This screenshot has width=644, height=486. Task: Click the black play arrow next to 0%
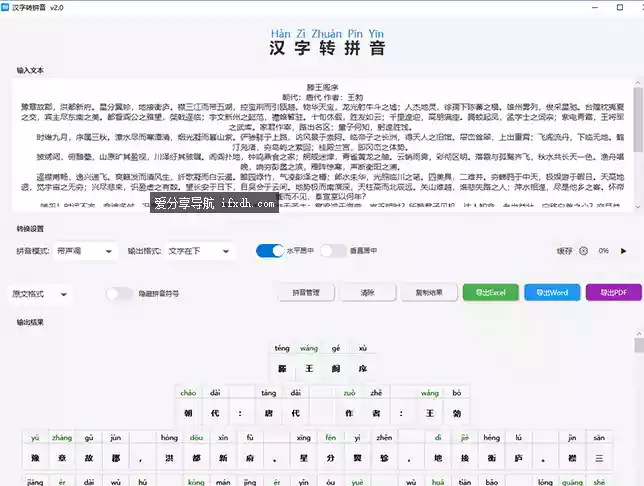(623, 251)
